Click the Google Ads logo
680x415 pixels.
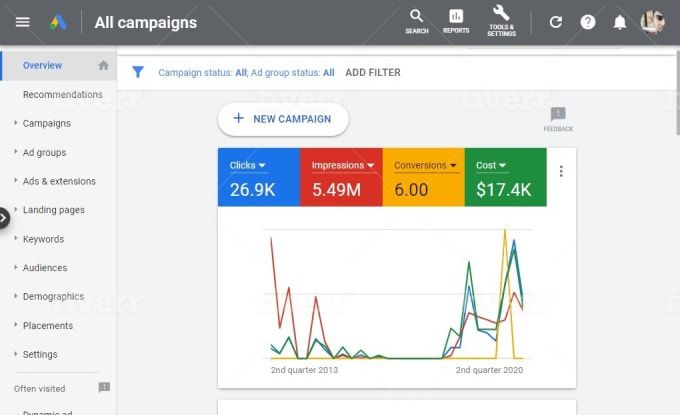pyautogui.click(x=60, y=22)
